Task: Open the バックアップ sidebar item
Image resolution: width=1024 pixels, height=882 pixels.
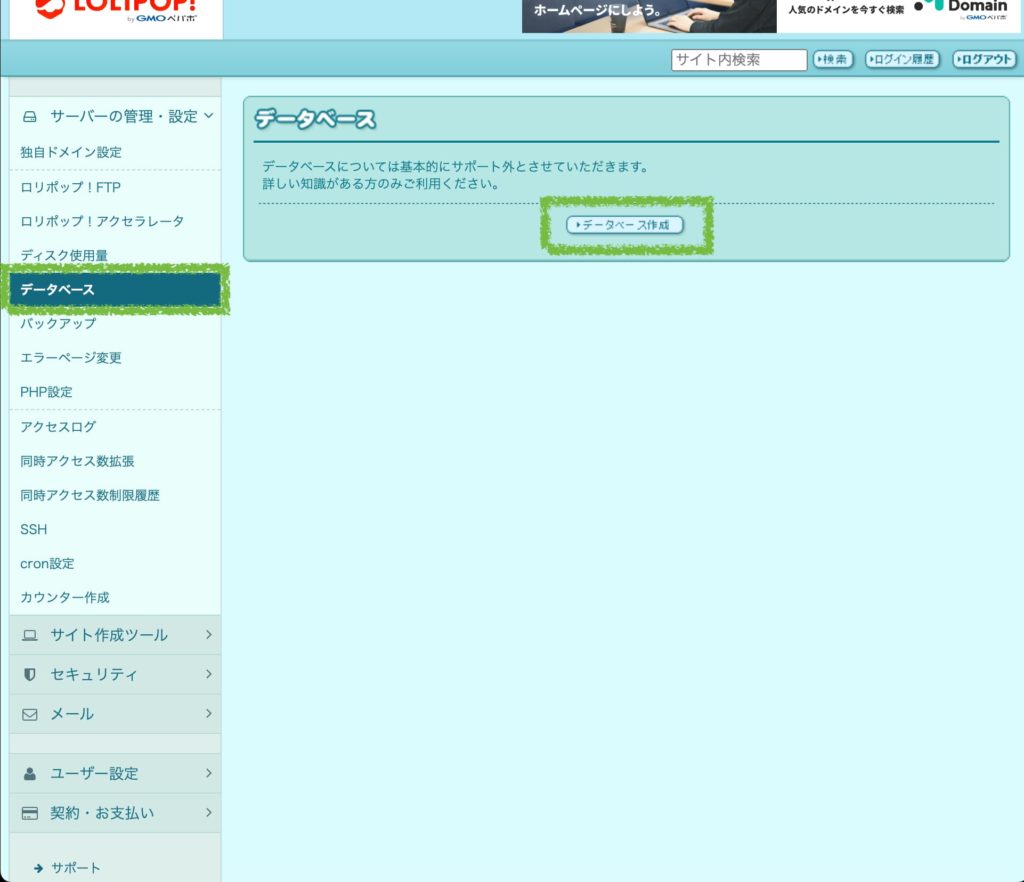Action: [x=58, y=324]
